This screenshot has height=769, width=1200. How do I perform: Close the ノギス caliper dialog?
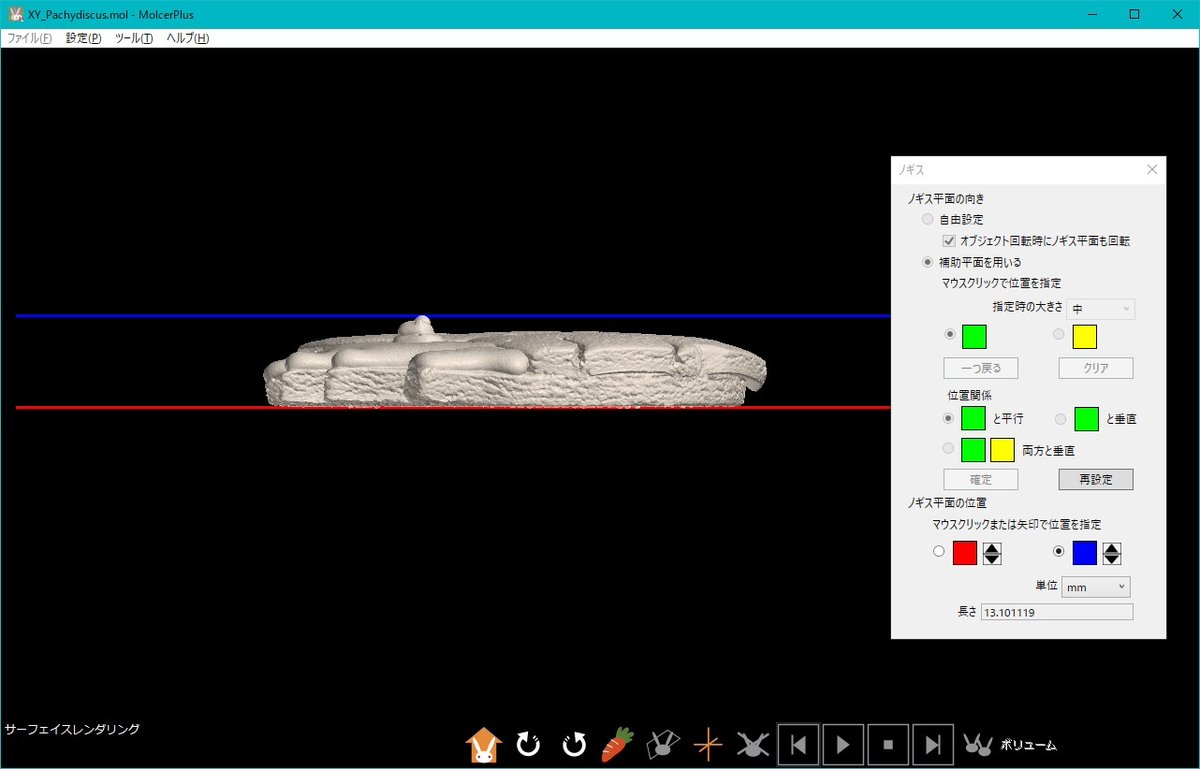tap(1151, 170)
